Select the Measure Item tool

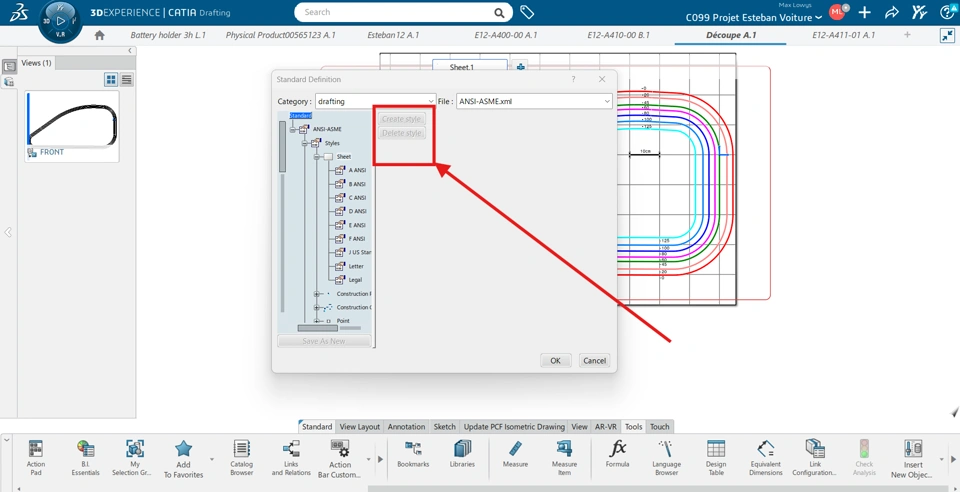(x=564, y=458)
